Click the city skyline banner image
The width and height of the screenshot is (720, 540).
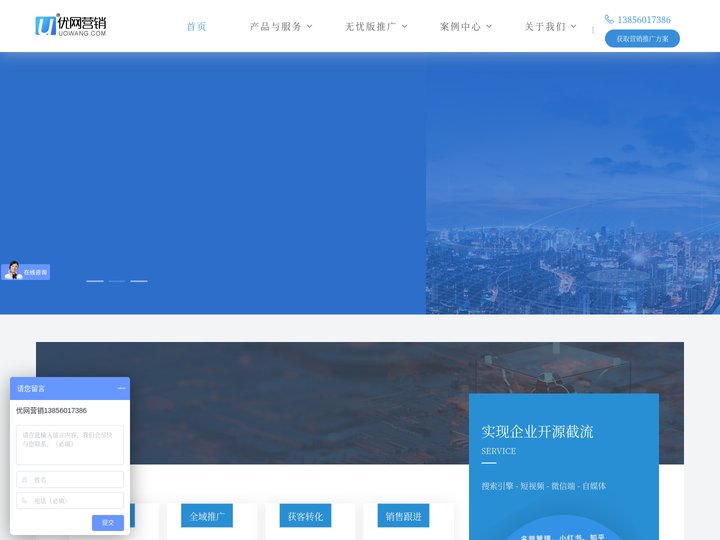click(573, 184)
